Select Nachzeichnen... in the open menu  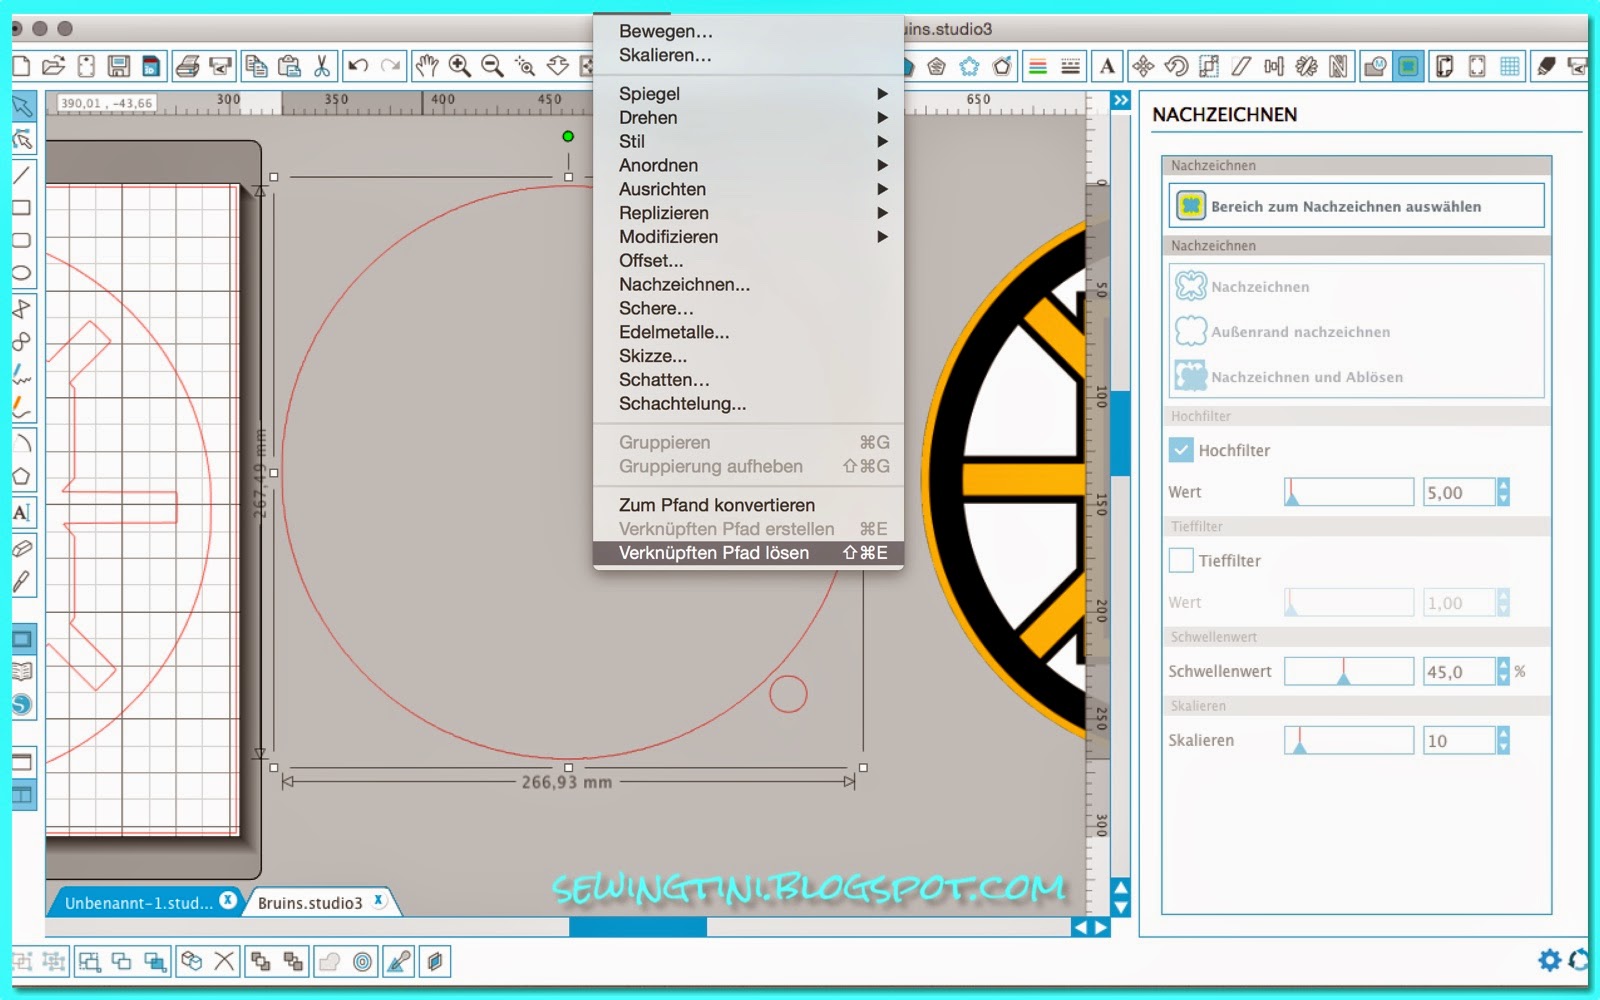748,285
